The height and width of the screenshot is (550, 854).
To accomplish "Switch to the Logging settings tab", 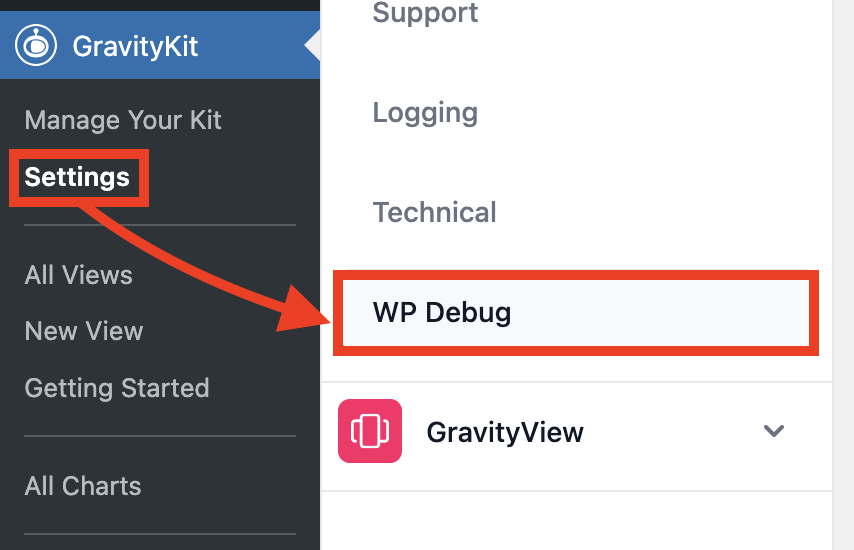I will [x=425, y=112].
